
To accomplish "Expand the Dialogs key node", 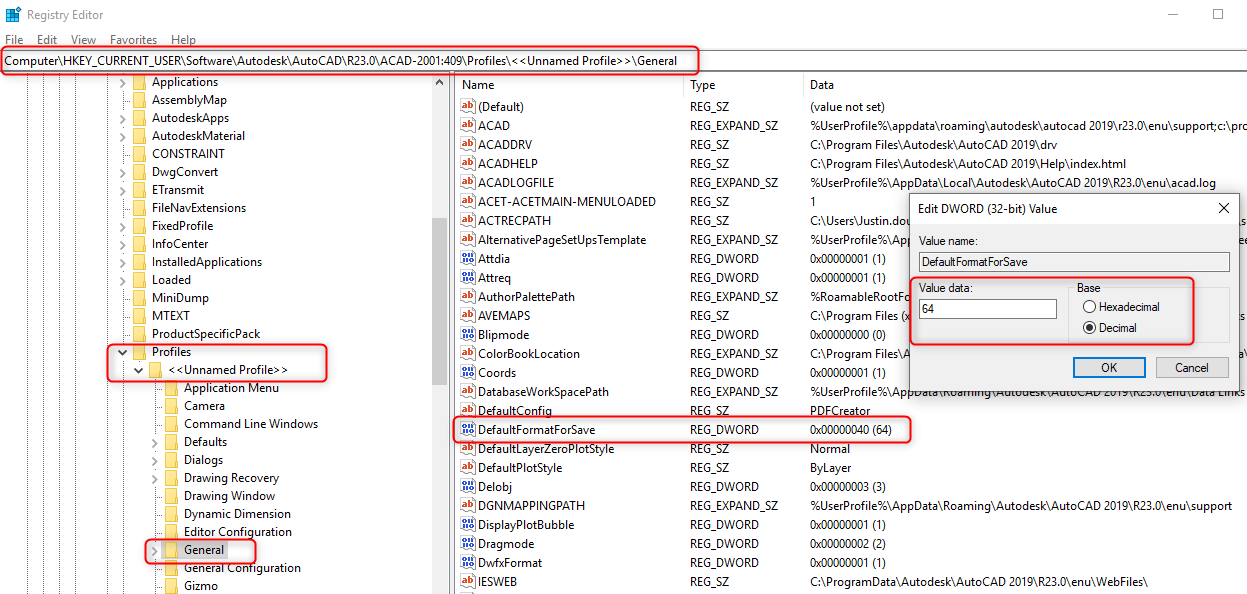I will (154, 460).
